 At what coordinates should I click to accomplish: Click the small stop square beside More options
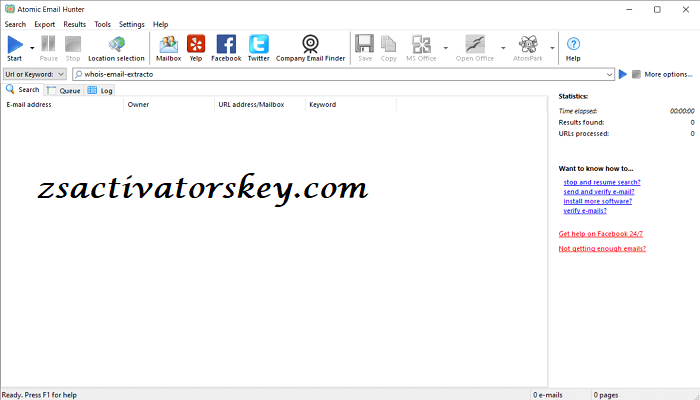tap(636, 74)
